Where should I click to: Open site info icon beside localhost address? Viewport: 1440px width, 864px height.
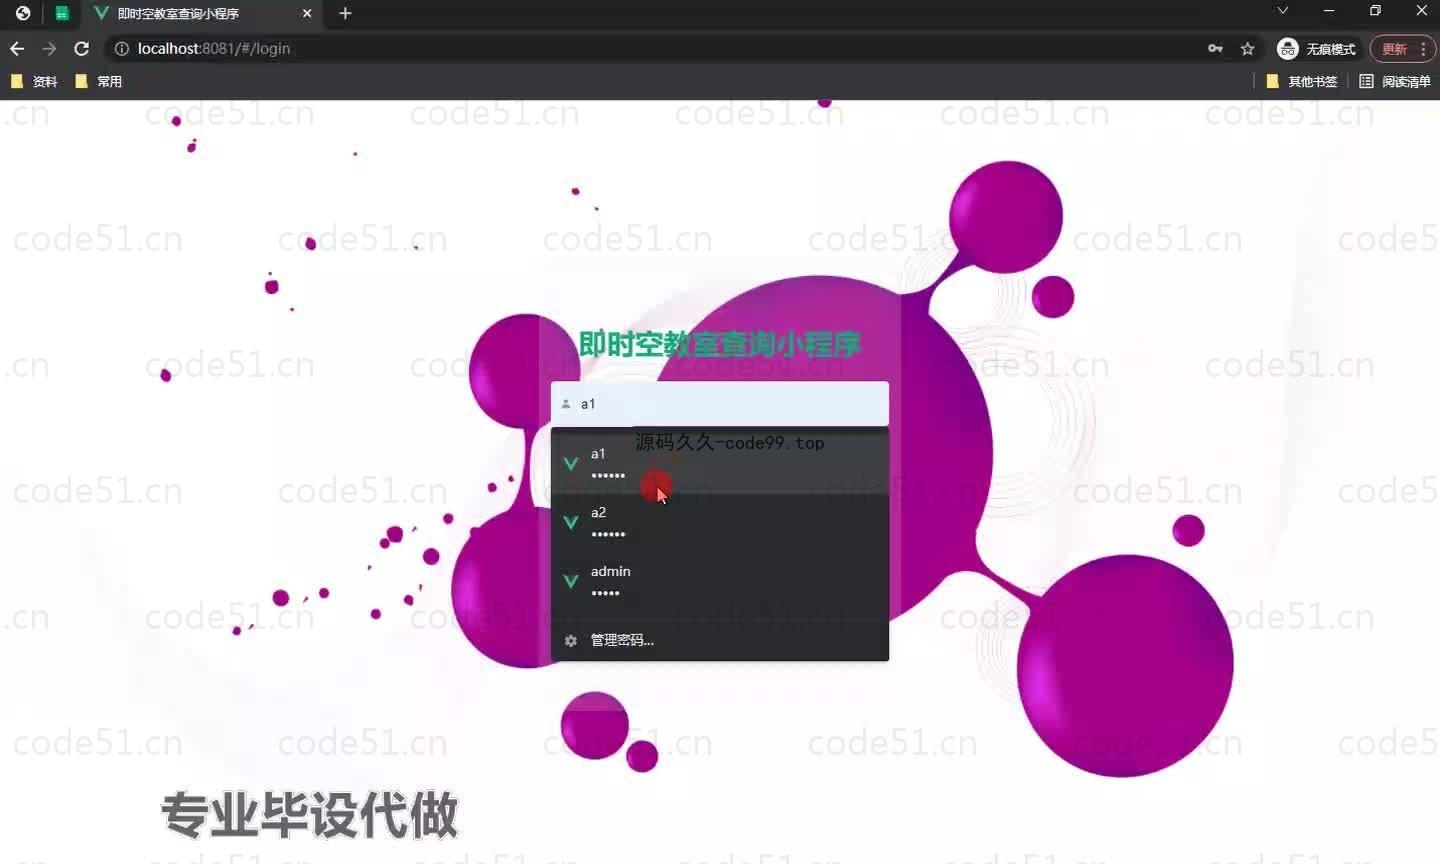point(122,48)
